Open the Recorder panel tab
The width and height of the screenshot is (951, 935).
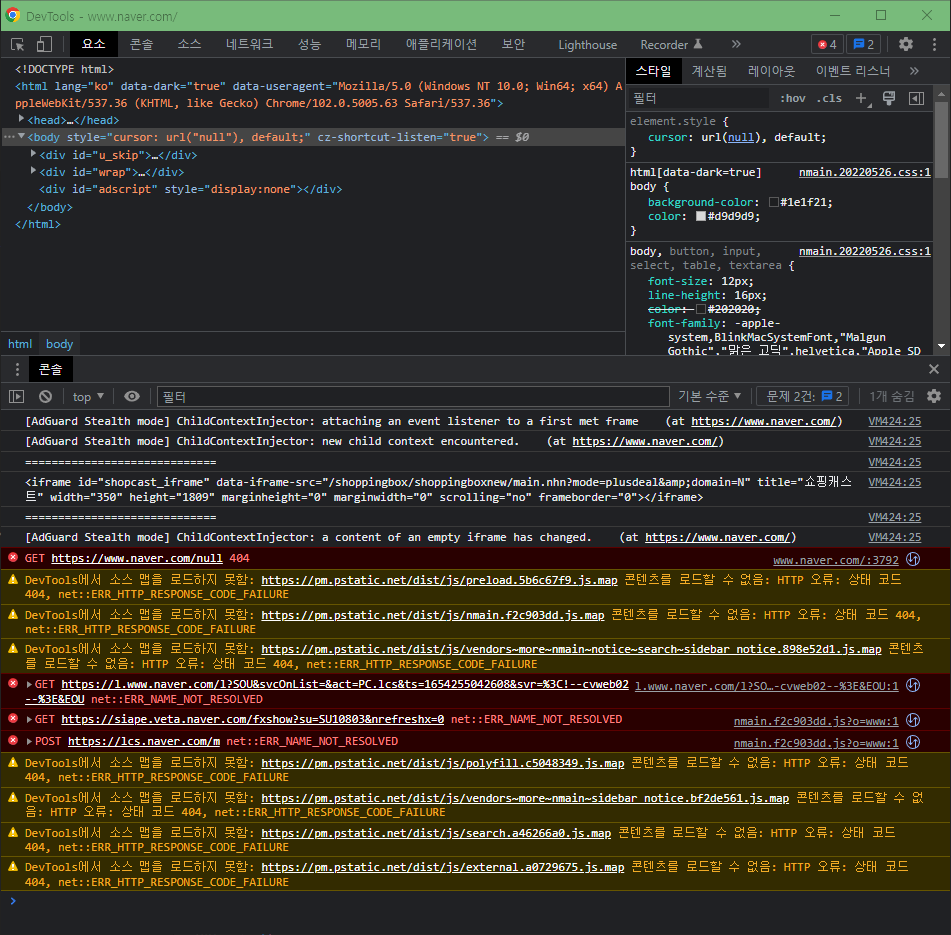[x=671, y=44]
